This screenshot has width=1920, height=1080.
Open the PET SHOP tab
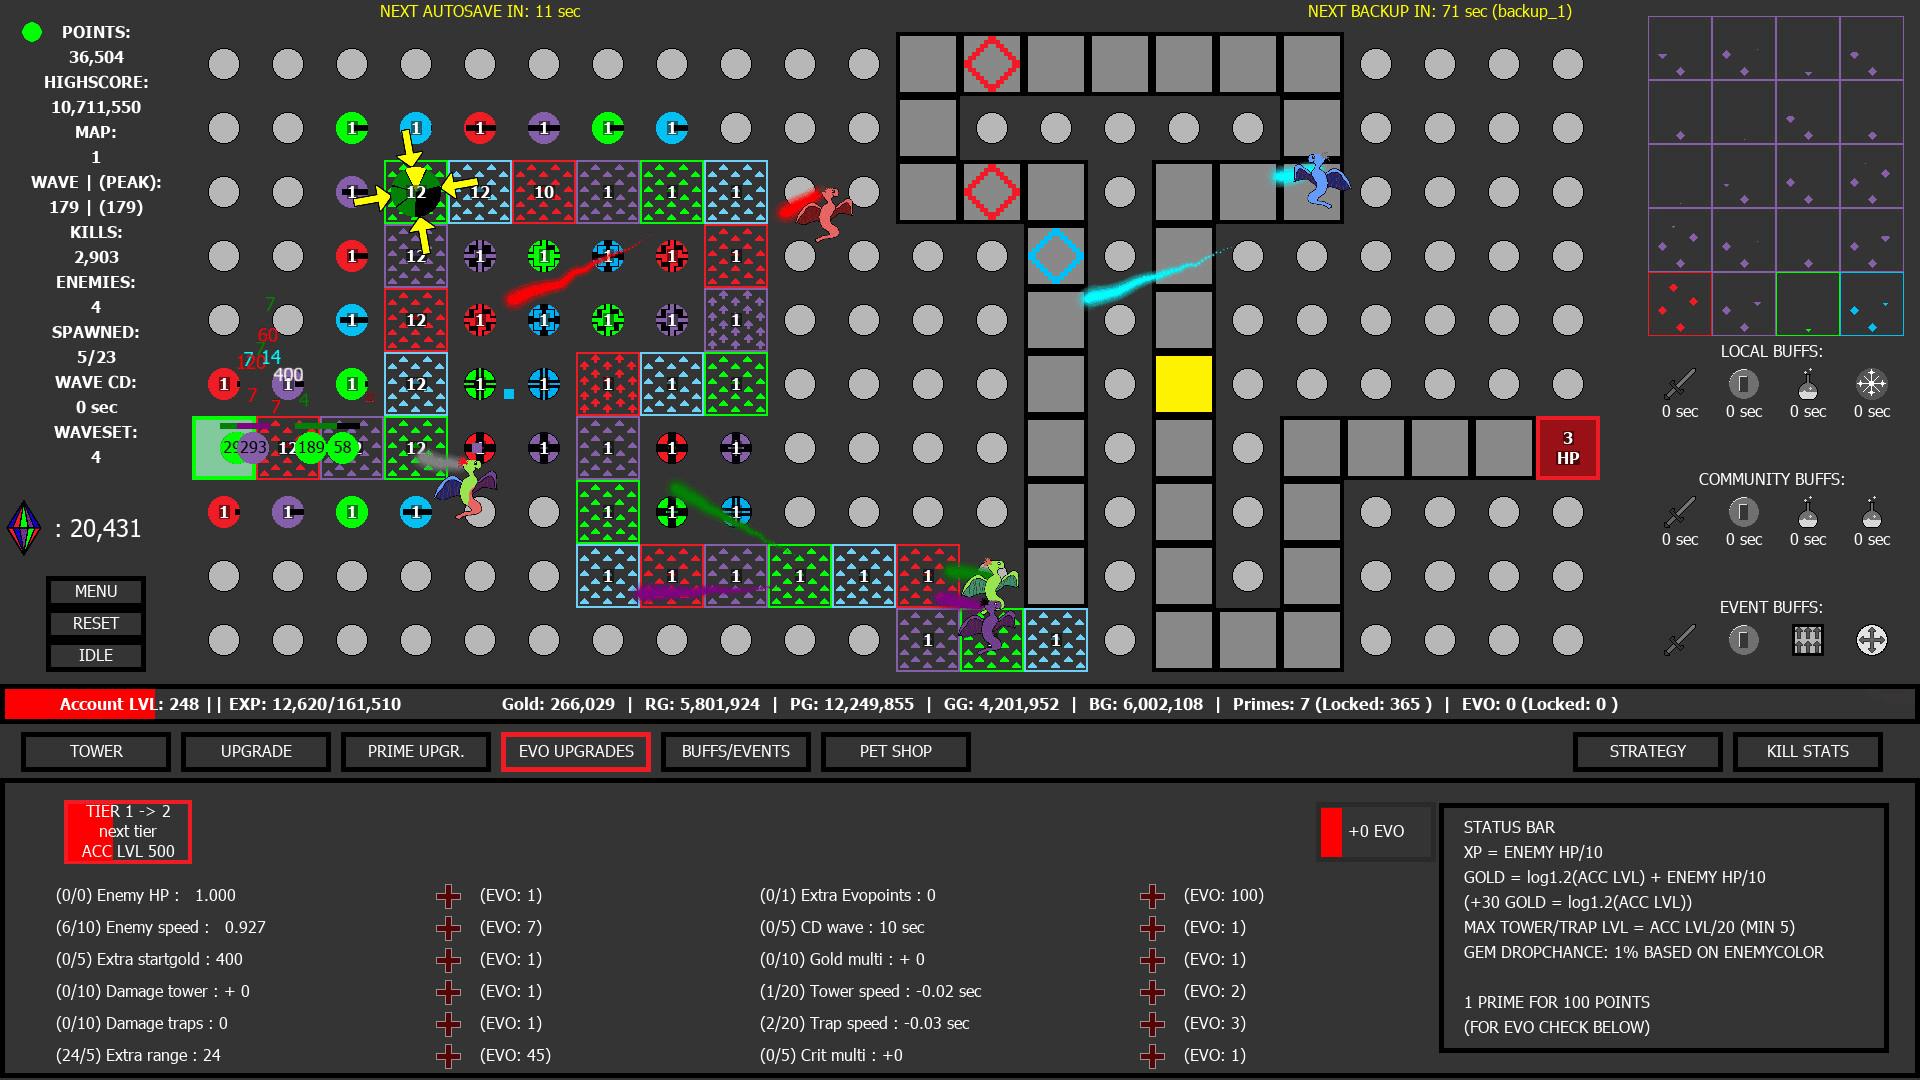click(895, 752)
